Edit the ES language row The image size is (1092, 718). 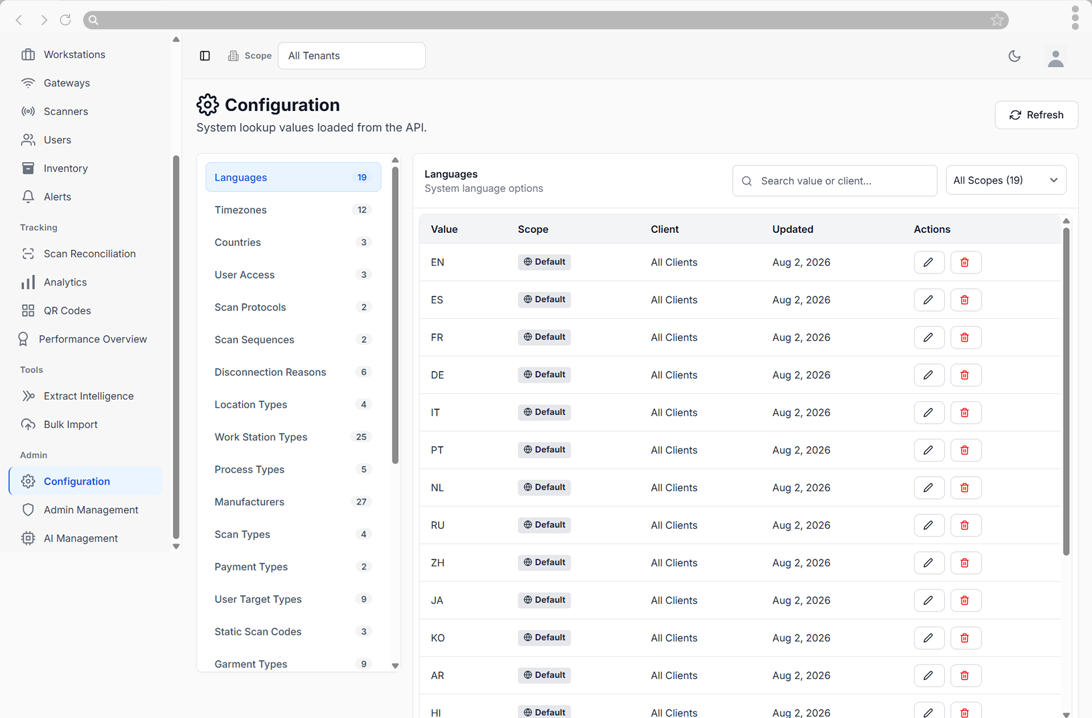[928, 300]
